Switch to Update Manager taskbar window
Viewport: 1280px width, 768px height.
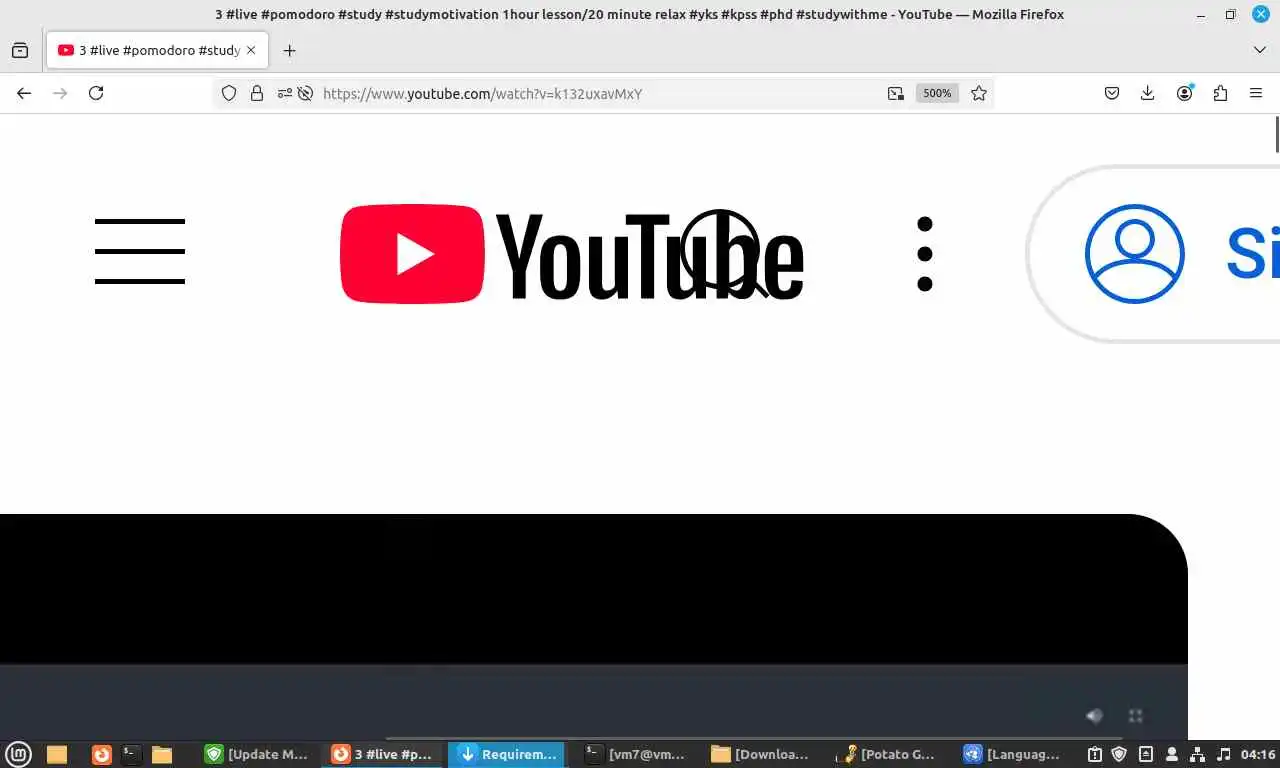coord(257,754)
